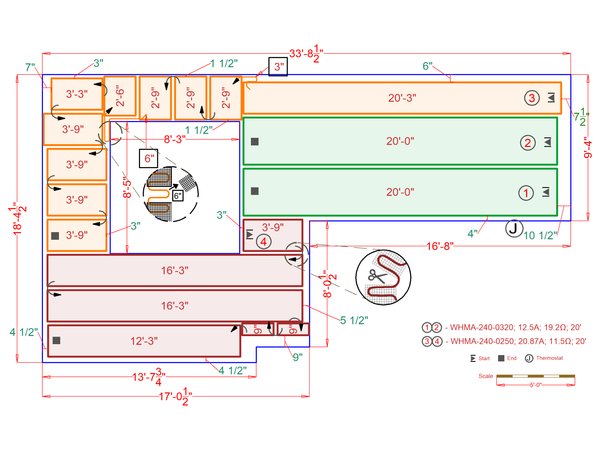Select the 20'-3" orange heating mat
600x450 pixels.
(400, 98)
